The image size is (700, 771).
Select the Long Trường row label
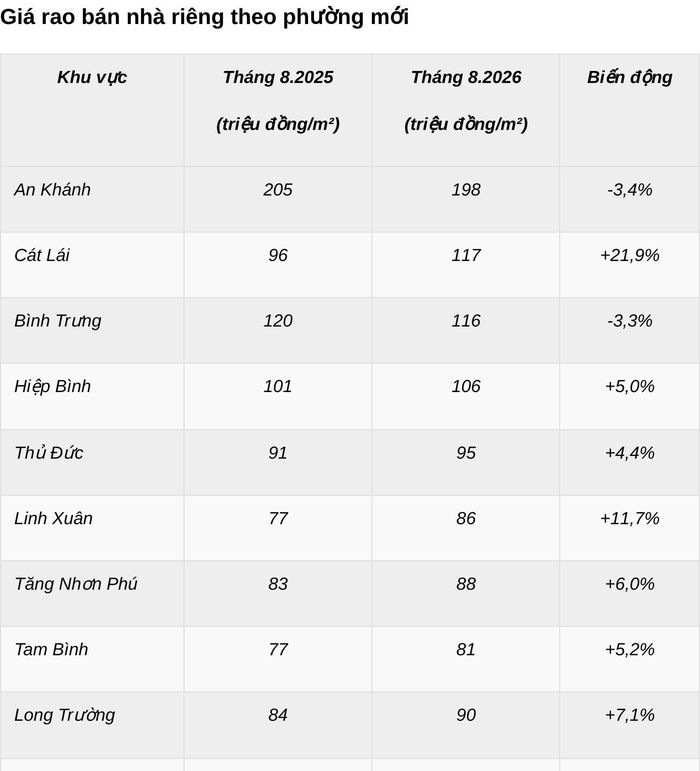click(x=64, y=715)
